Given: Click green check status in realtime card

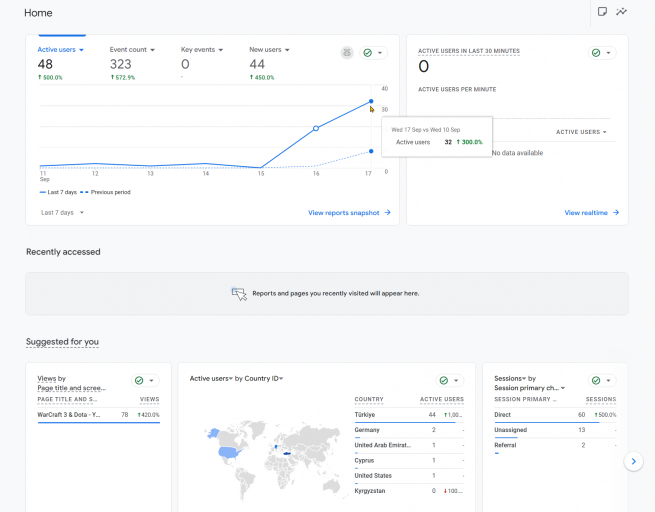Looking at the screenshot, I should coord(596,53).
